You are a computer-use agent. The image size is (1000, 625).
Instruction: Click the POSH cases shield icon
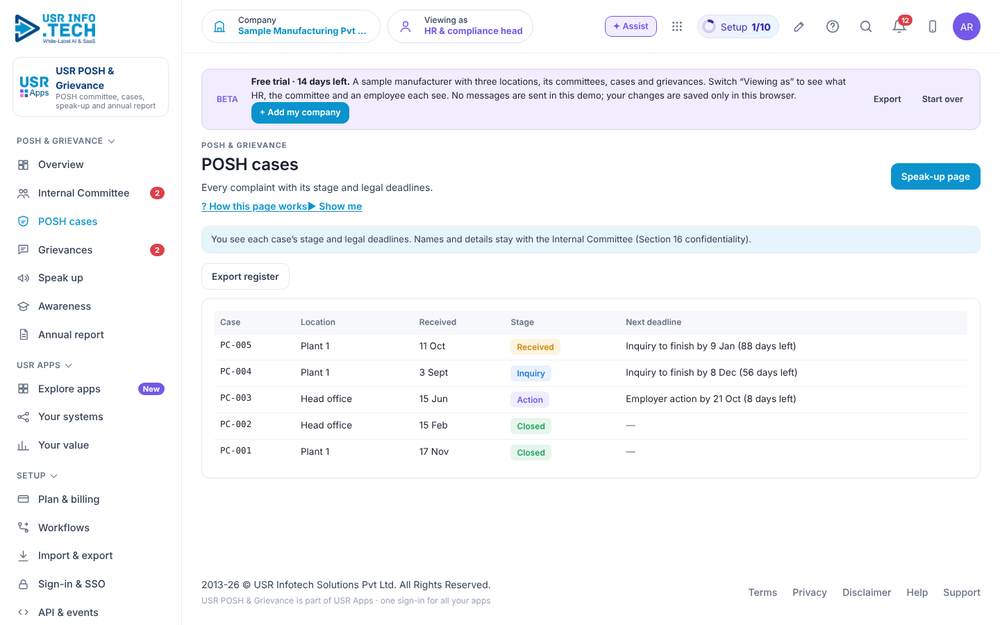point(23,221)
